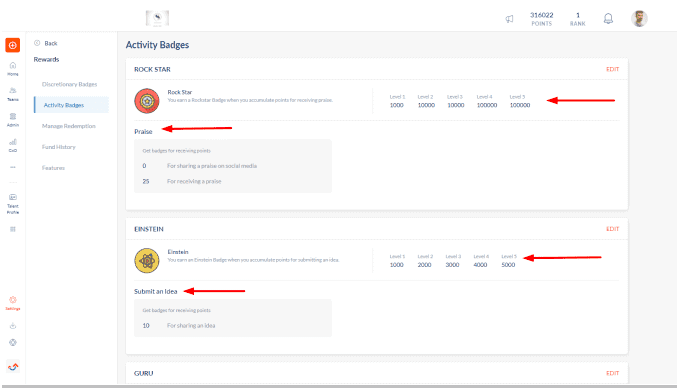Image resolution: width=682 pixels, height=388 pixels.
Task: Open help lifebuoy icon in sidebar
Action: click(13, 342)
